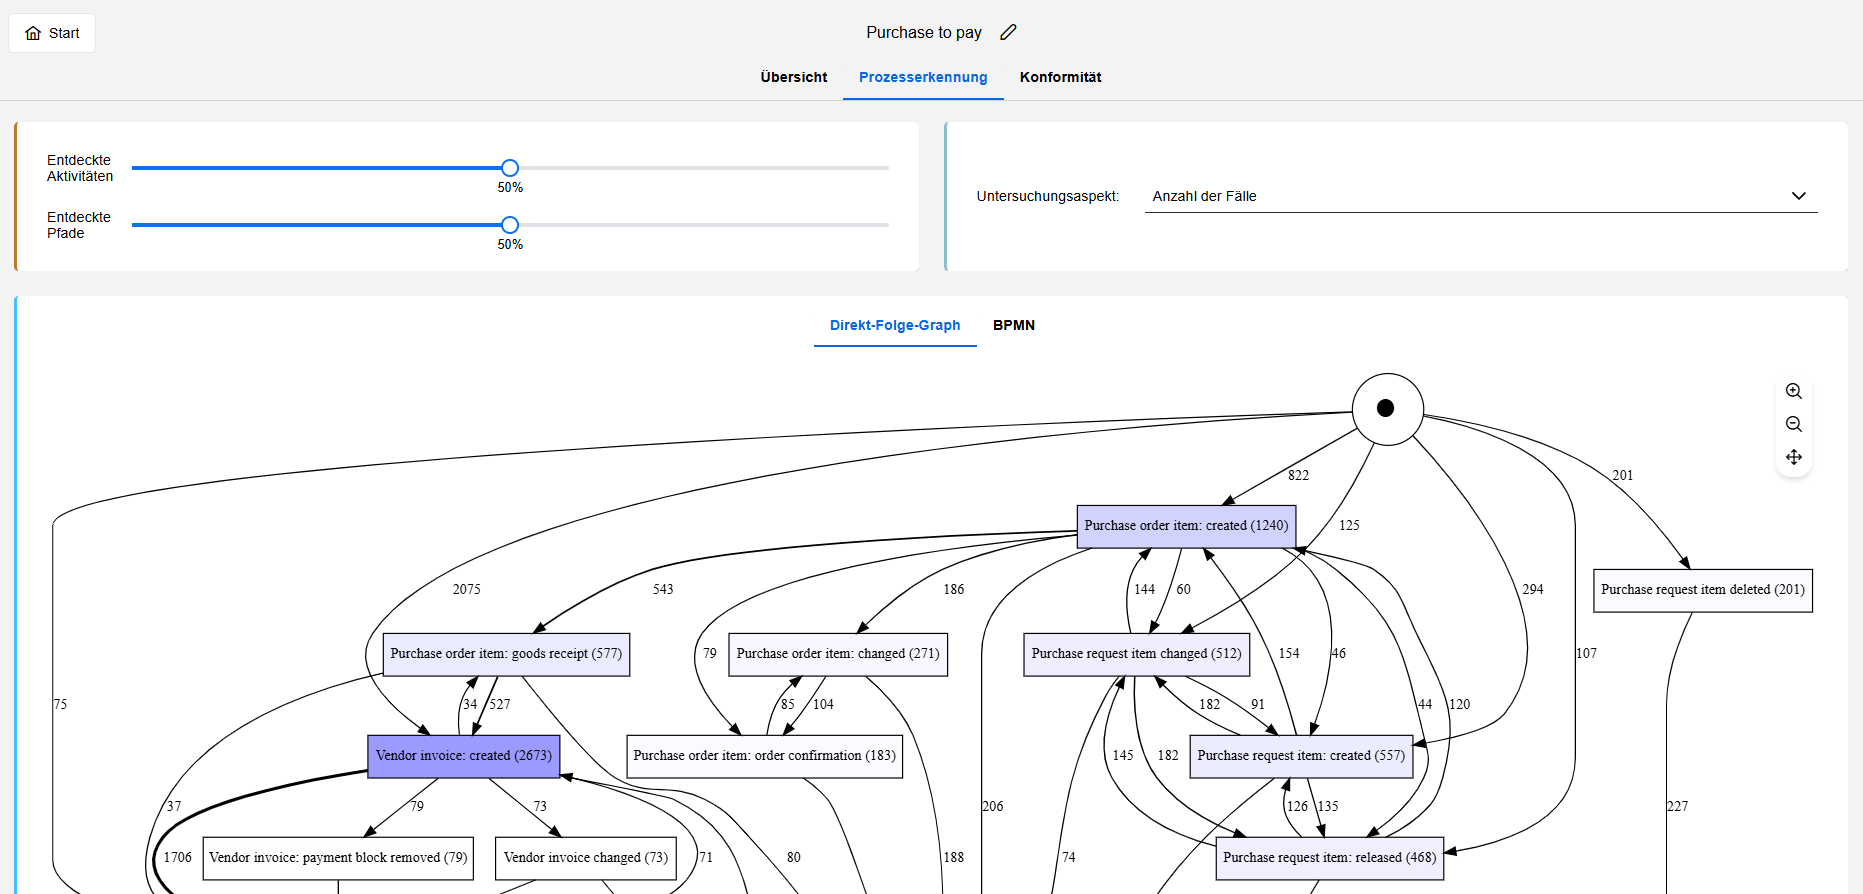Open the Konformität tab
Image resolution: width=1863 pixels, height=894 pixels.
(x=1060, y=77)
